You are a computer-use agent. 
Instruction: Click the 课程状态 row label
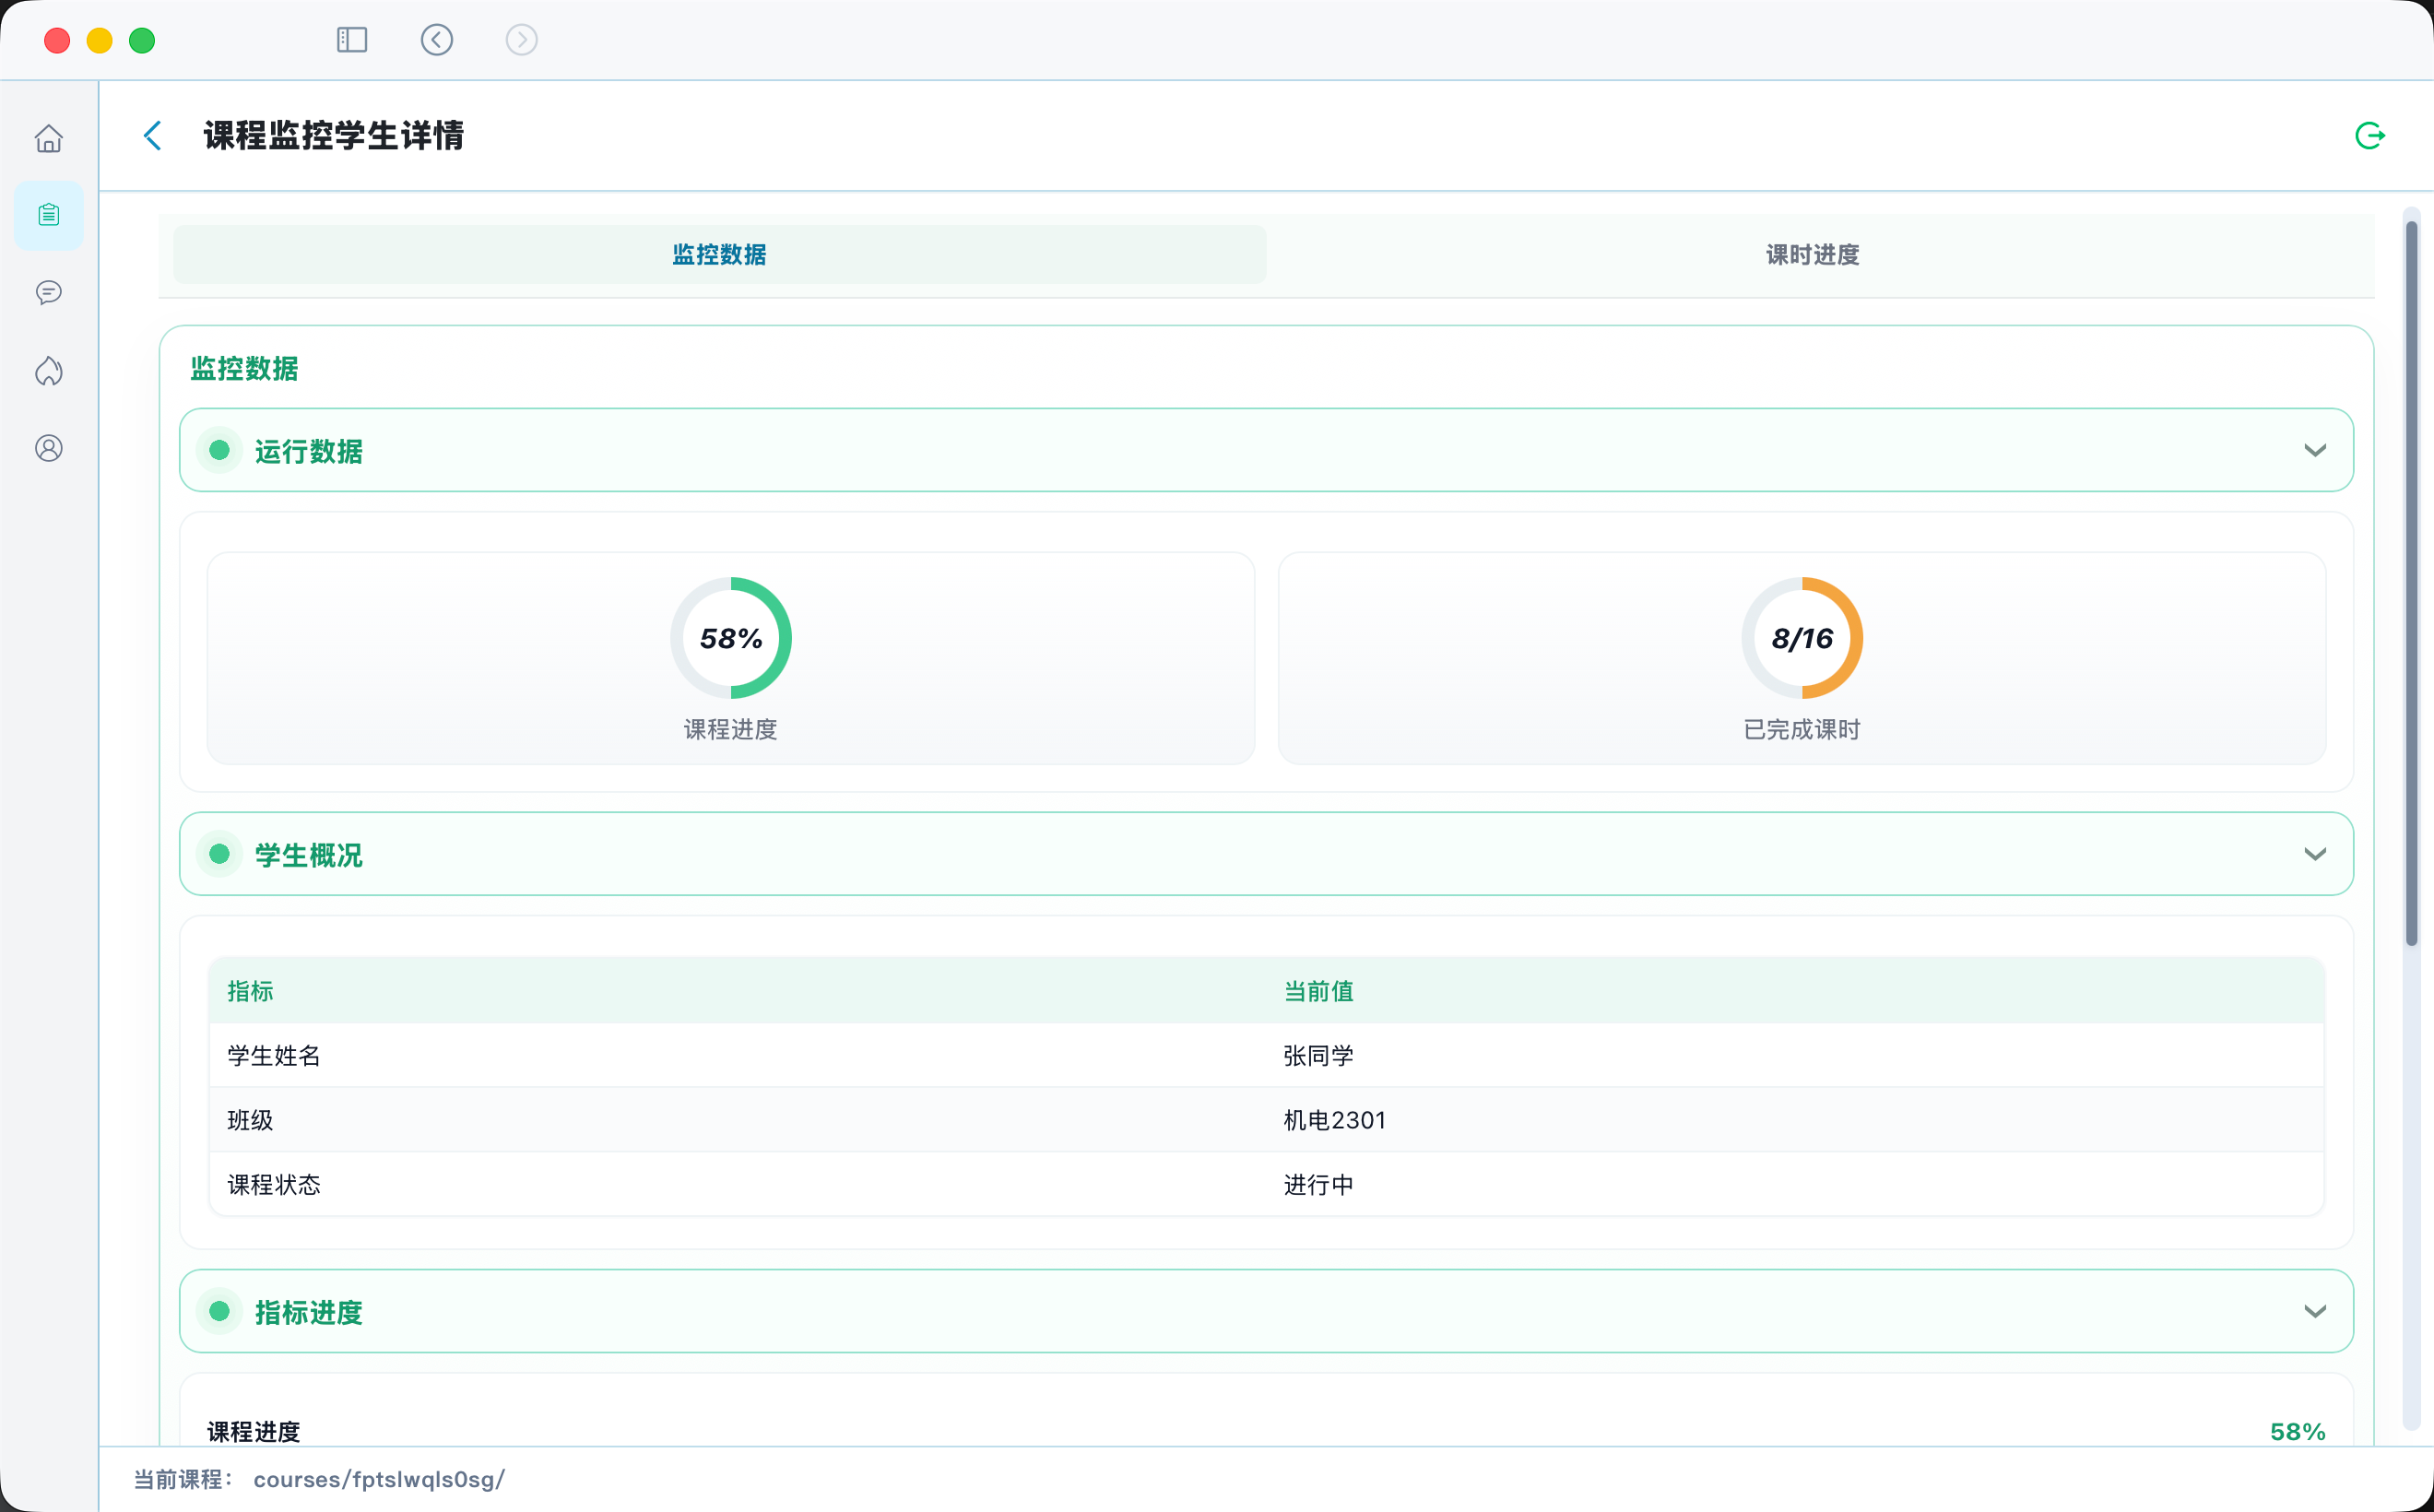pyautogui.click(x=274, y=1185)
